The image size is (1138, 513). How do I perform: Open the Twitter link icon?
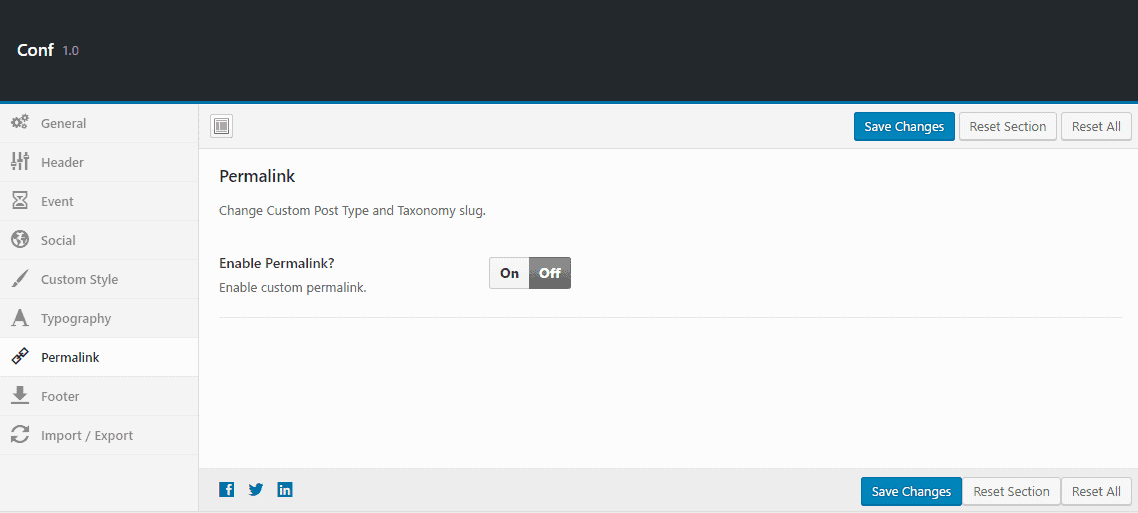pyautogui.click(x=256, y=490)
